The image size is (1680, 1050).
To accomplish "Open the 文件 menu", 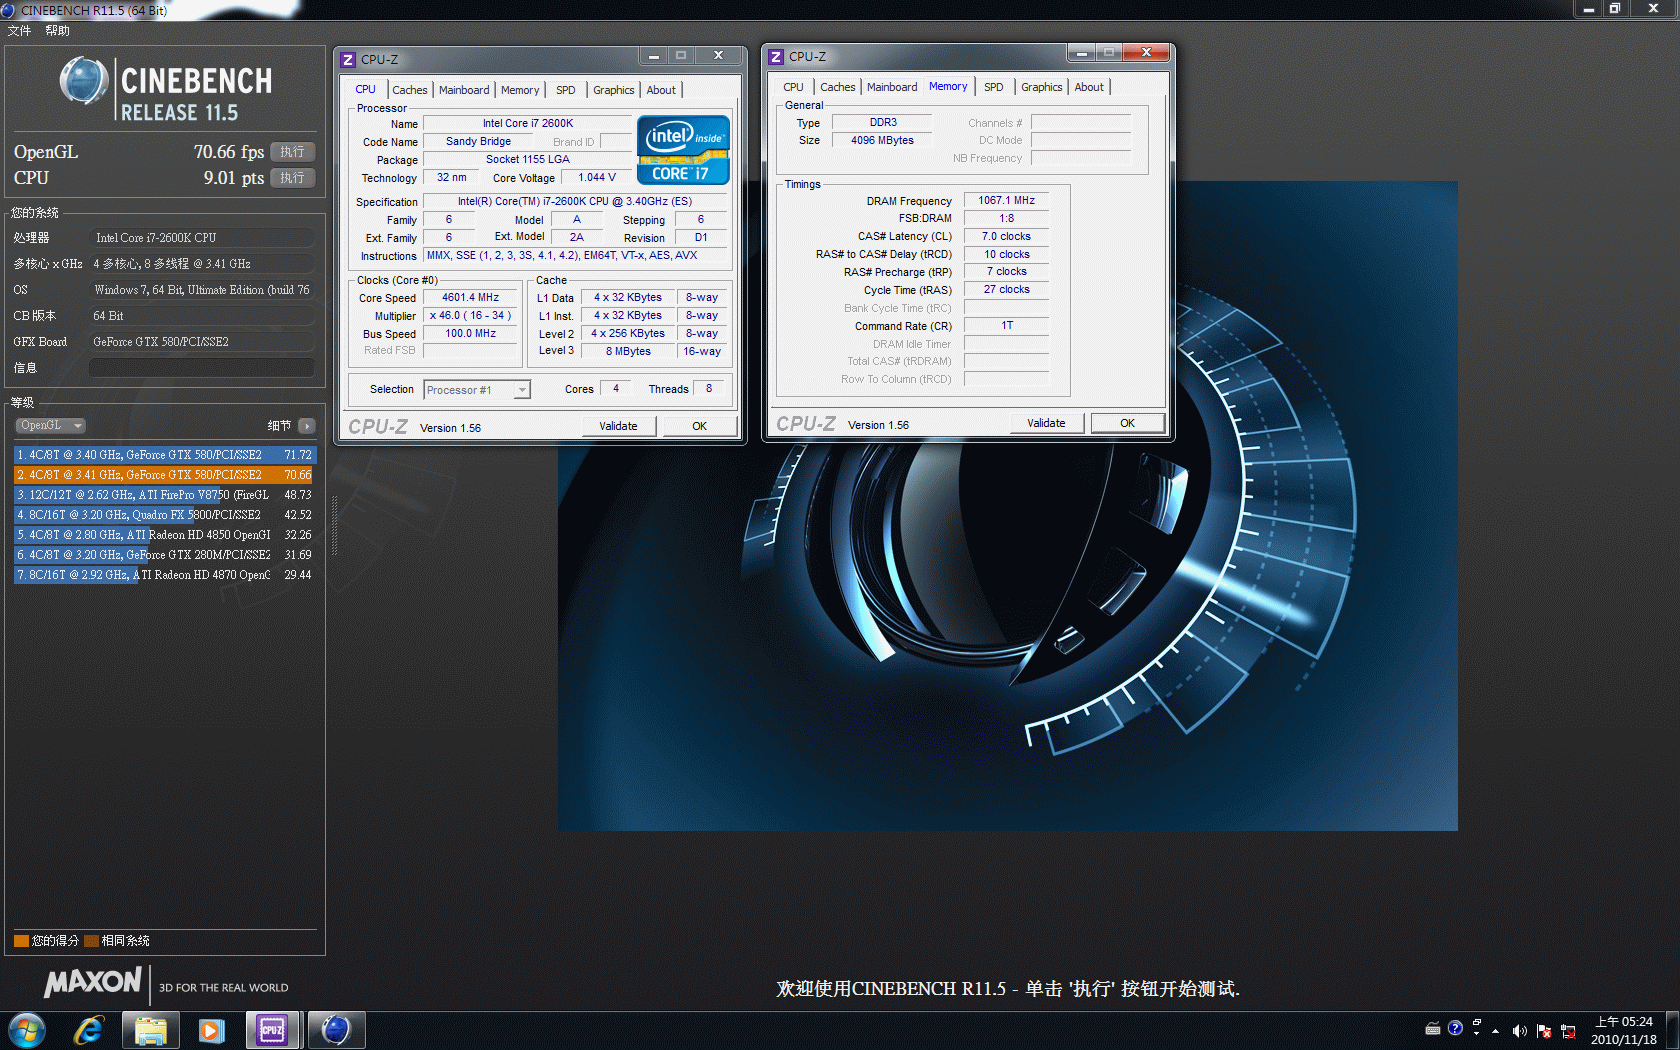I will point(19,31).
